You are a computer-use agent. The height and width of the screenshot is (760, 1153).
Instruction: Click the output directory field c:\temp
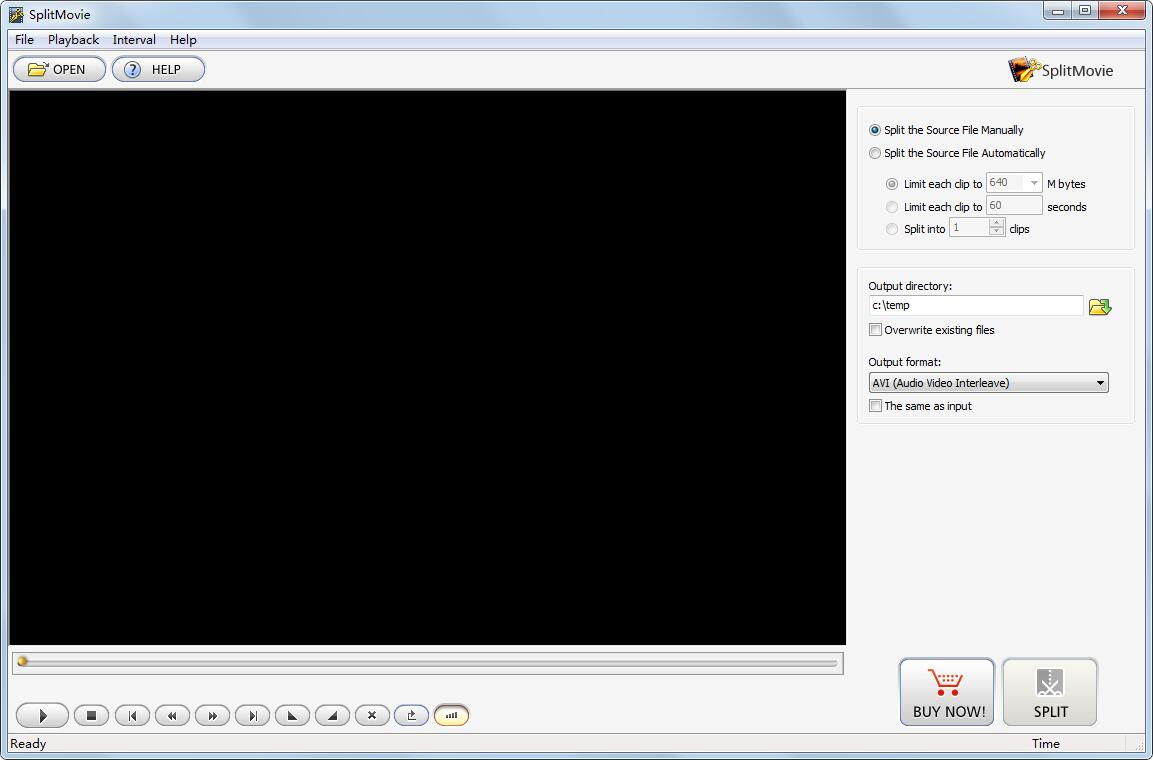(976, 305)
